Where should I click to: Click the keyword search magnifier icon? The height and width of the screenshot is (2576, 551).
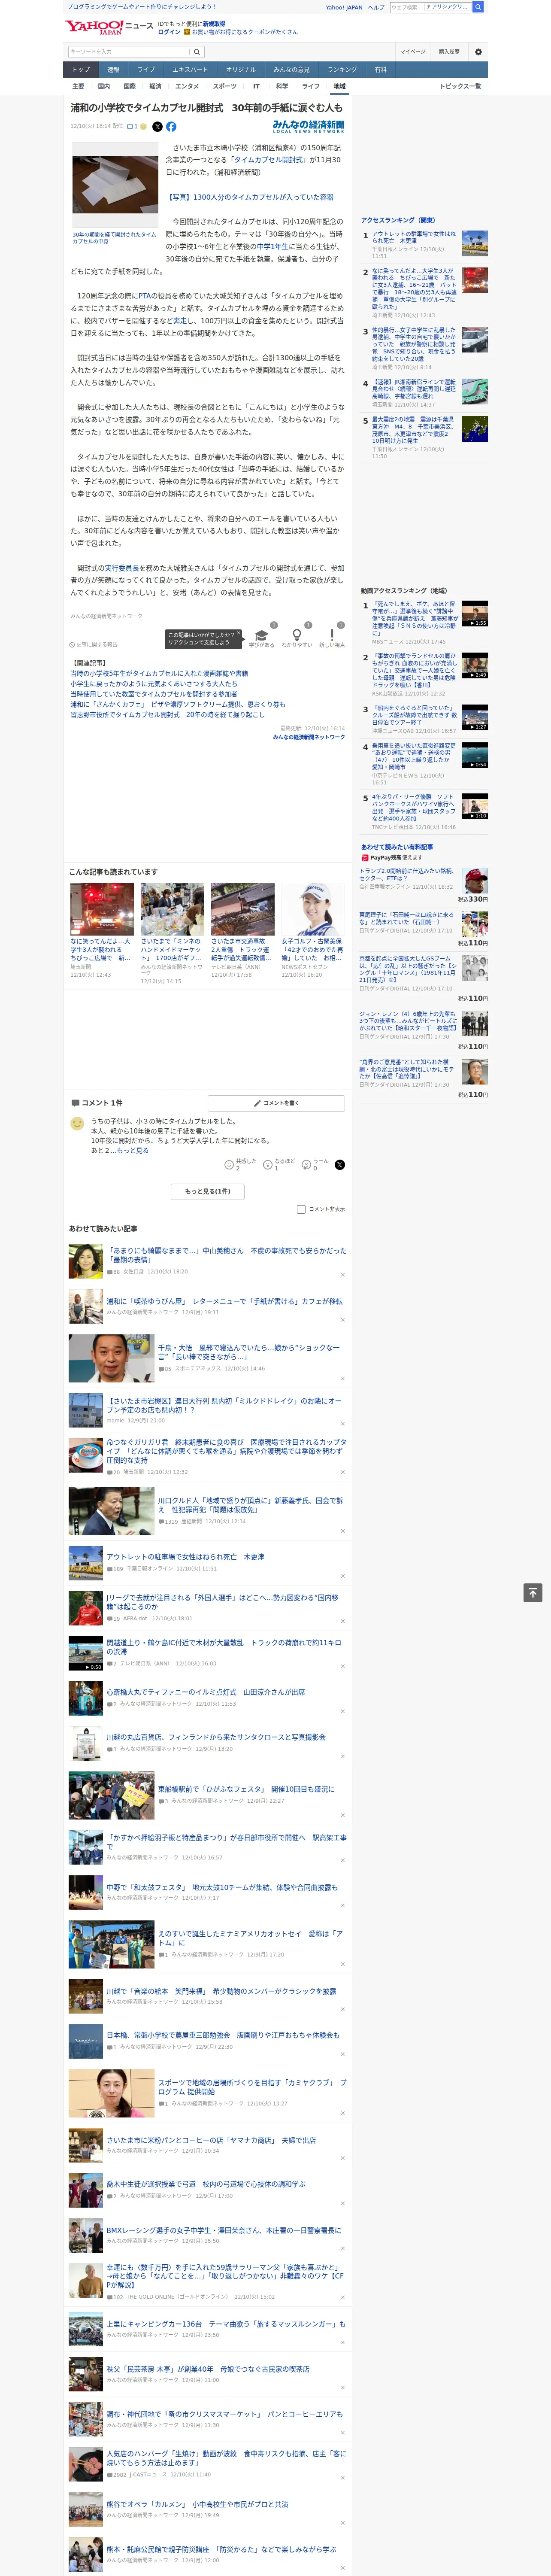point(197,52)
